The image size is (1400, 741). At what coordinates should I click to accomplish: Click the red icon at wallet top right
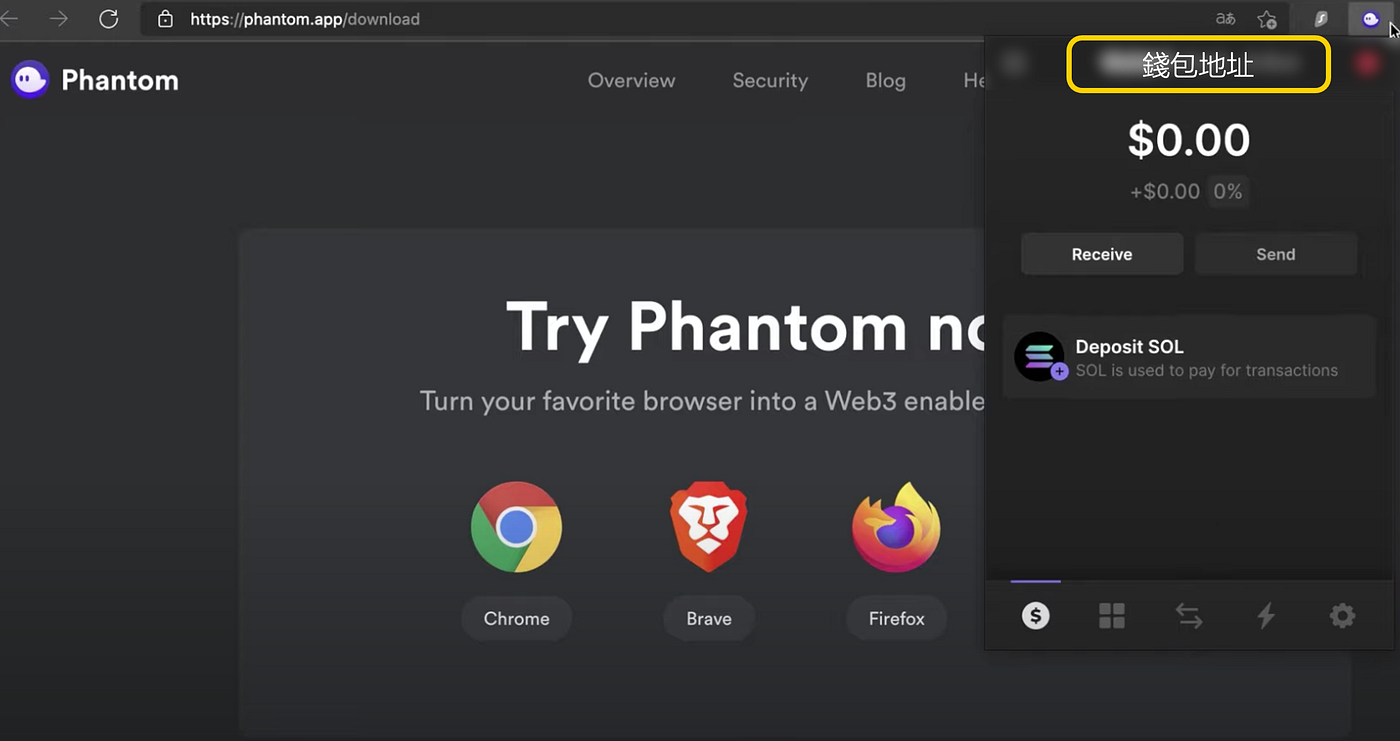click(1366, 63)
